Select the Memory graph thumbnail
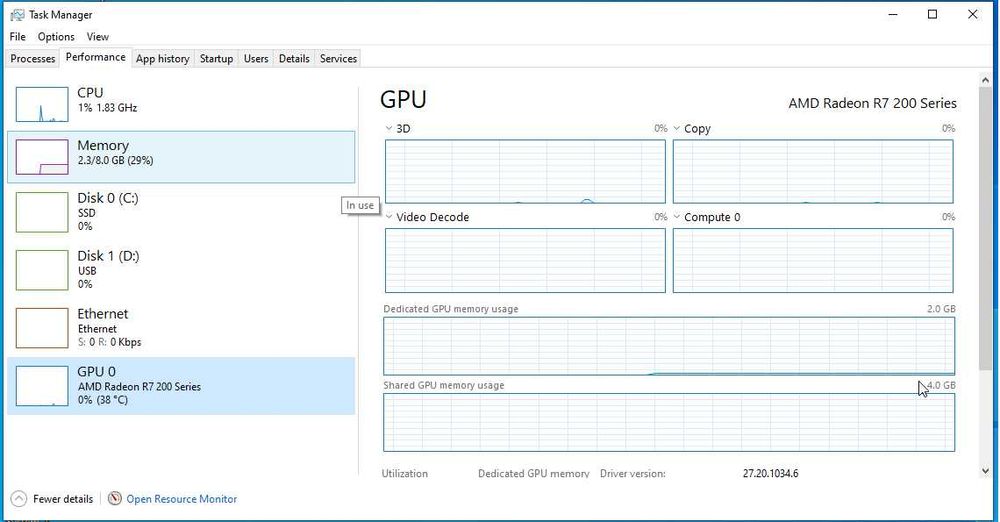1000x522 pixels. click(42, 157)
